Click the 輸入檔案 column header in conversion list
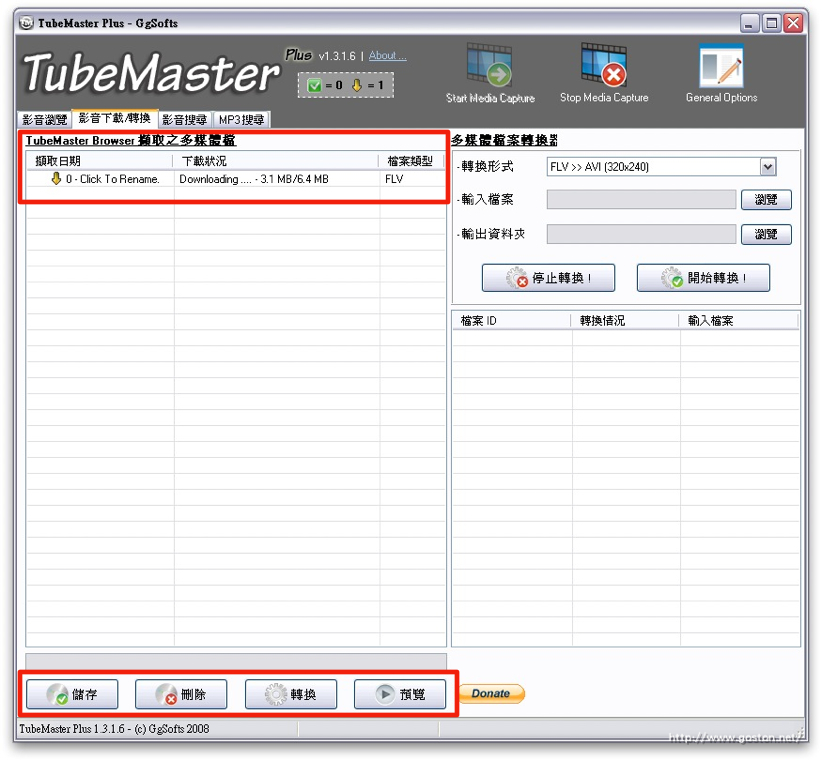This screenshot has width=822, height=761. pos(739,321)
